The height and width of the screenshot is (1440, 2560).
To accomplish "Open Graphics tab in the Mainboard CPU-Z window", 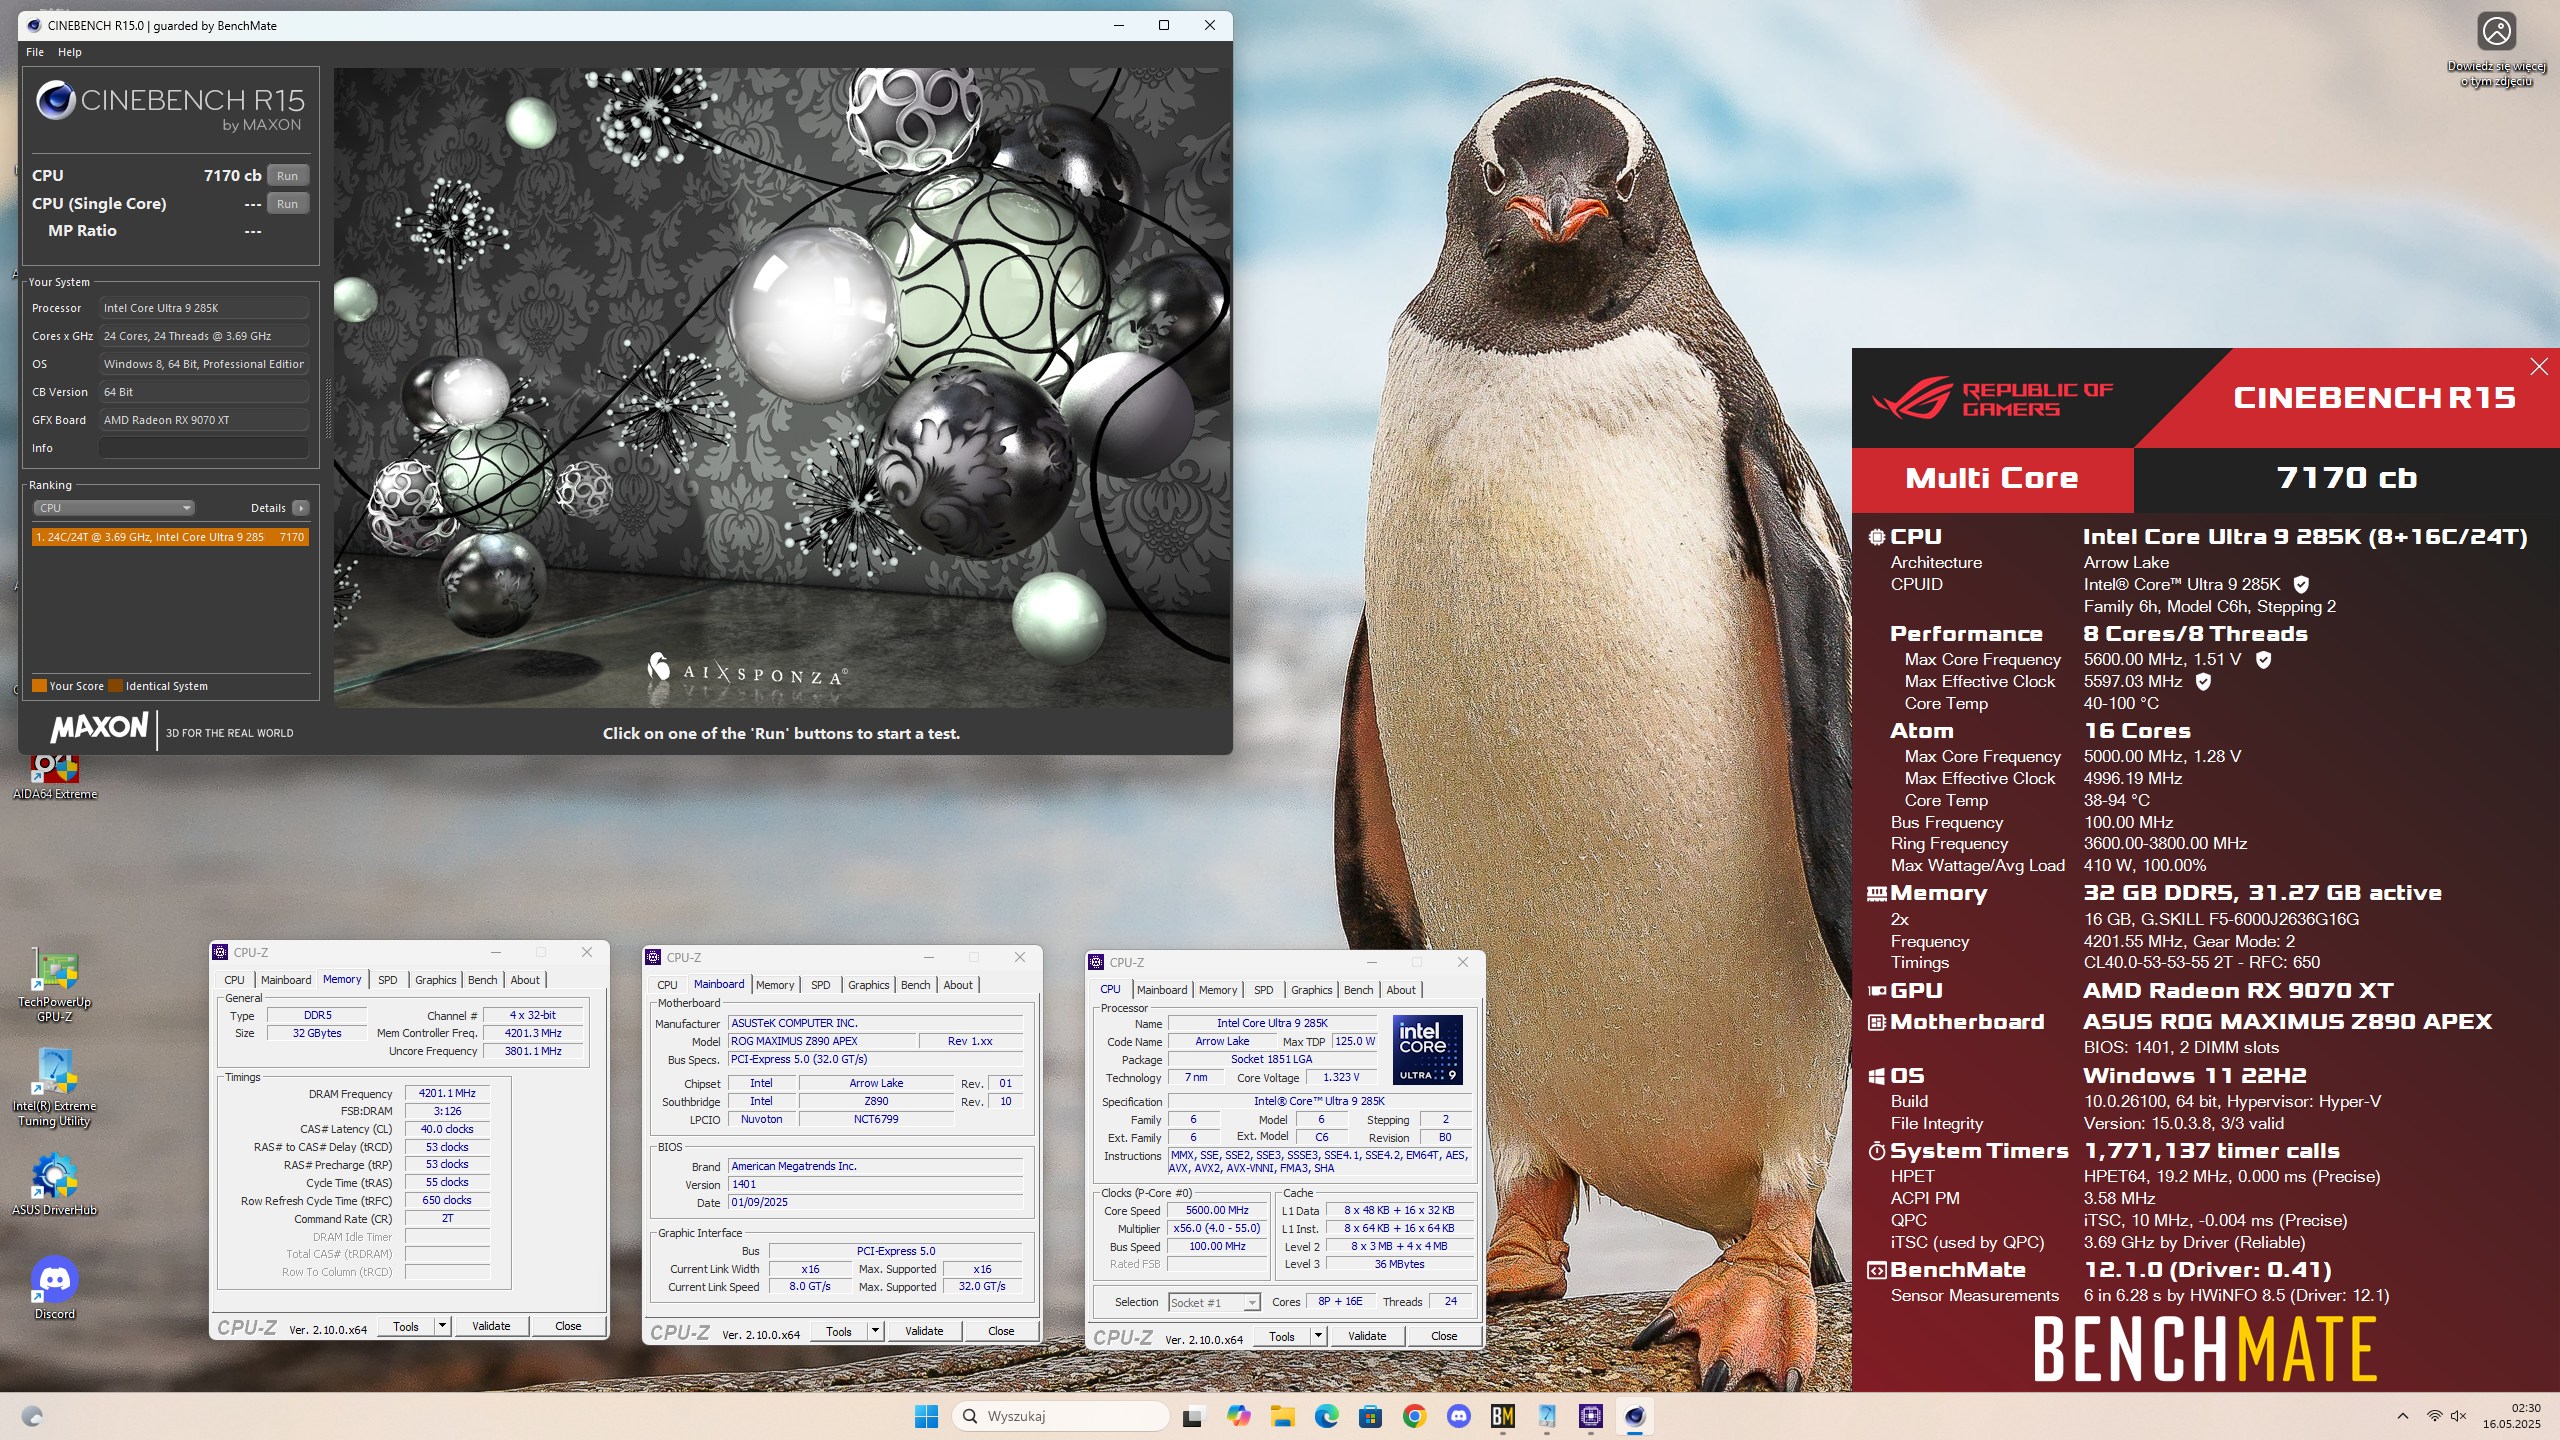I will (x=868, y=985).
